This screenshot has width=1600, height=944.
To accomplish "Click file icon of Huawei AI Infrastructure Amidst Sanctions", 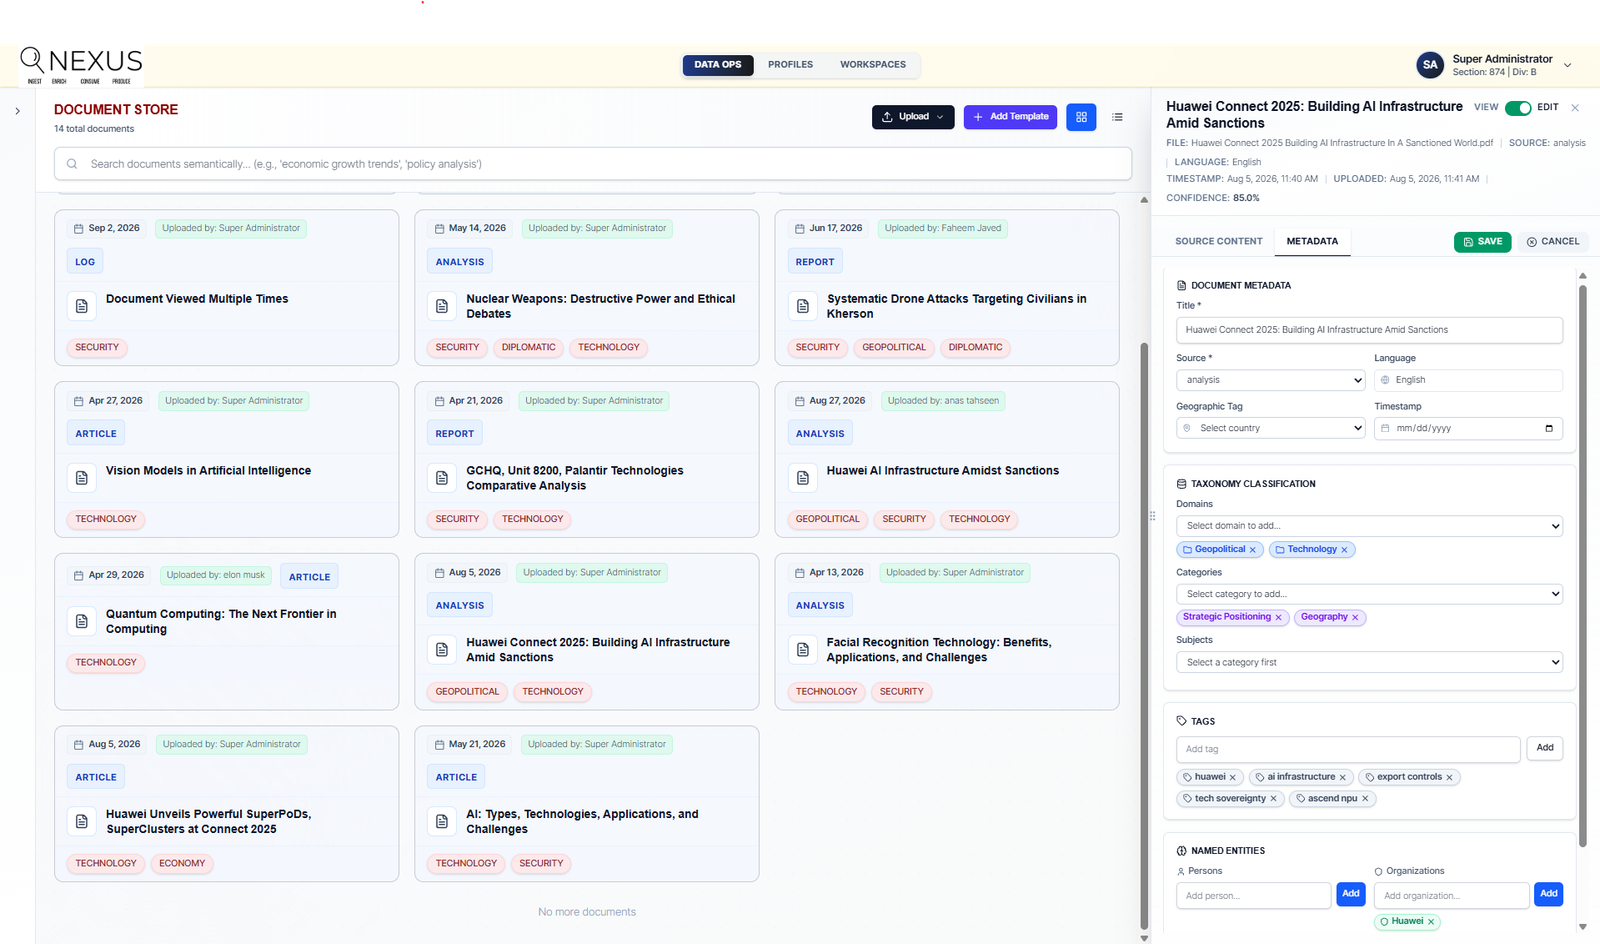I will point(803,478).
